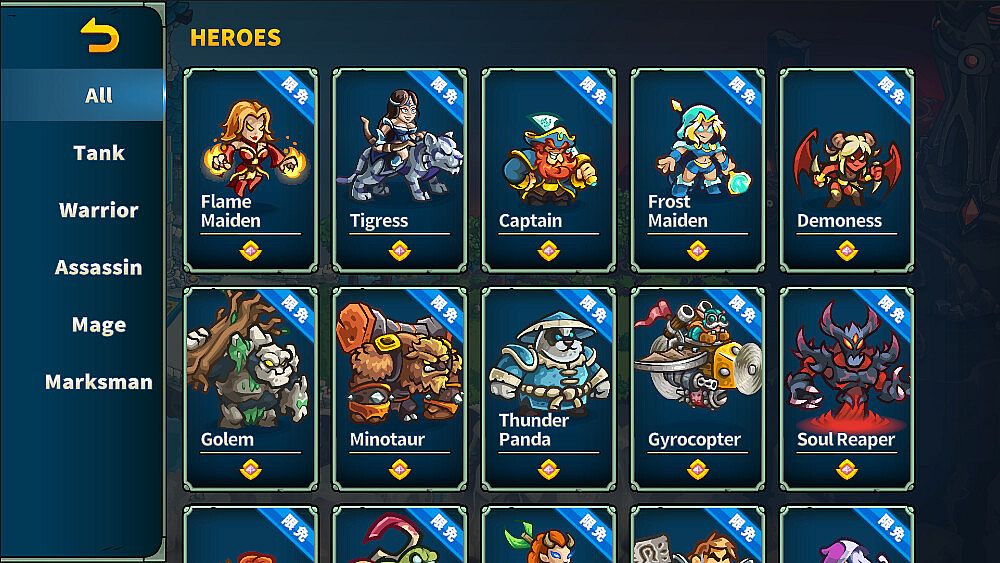
Task: Click the gold diamond badge under Captain
Action: 549,251
